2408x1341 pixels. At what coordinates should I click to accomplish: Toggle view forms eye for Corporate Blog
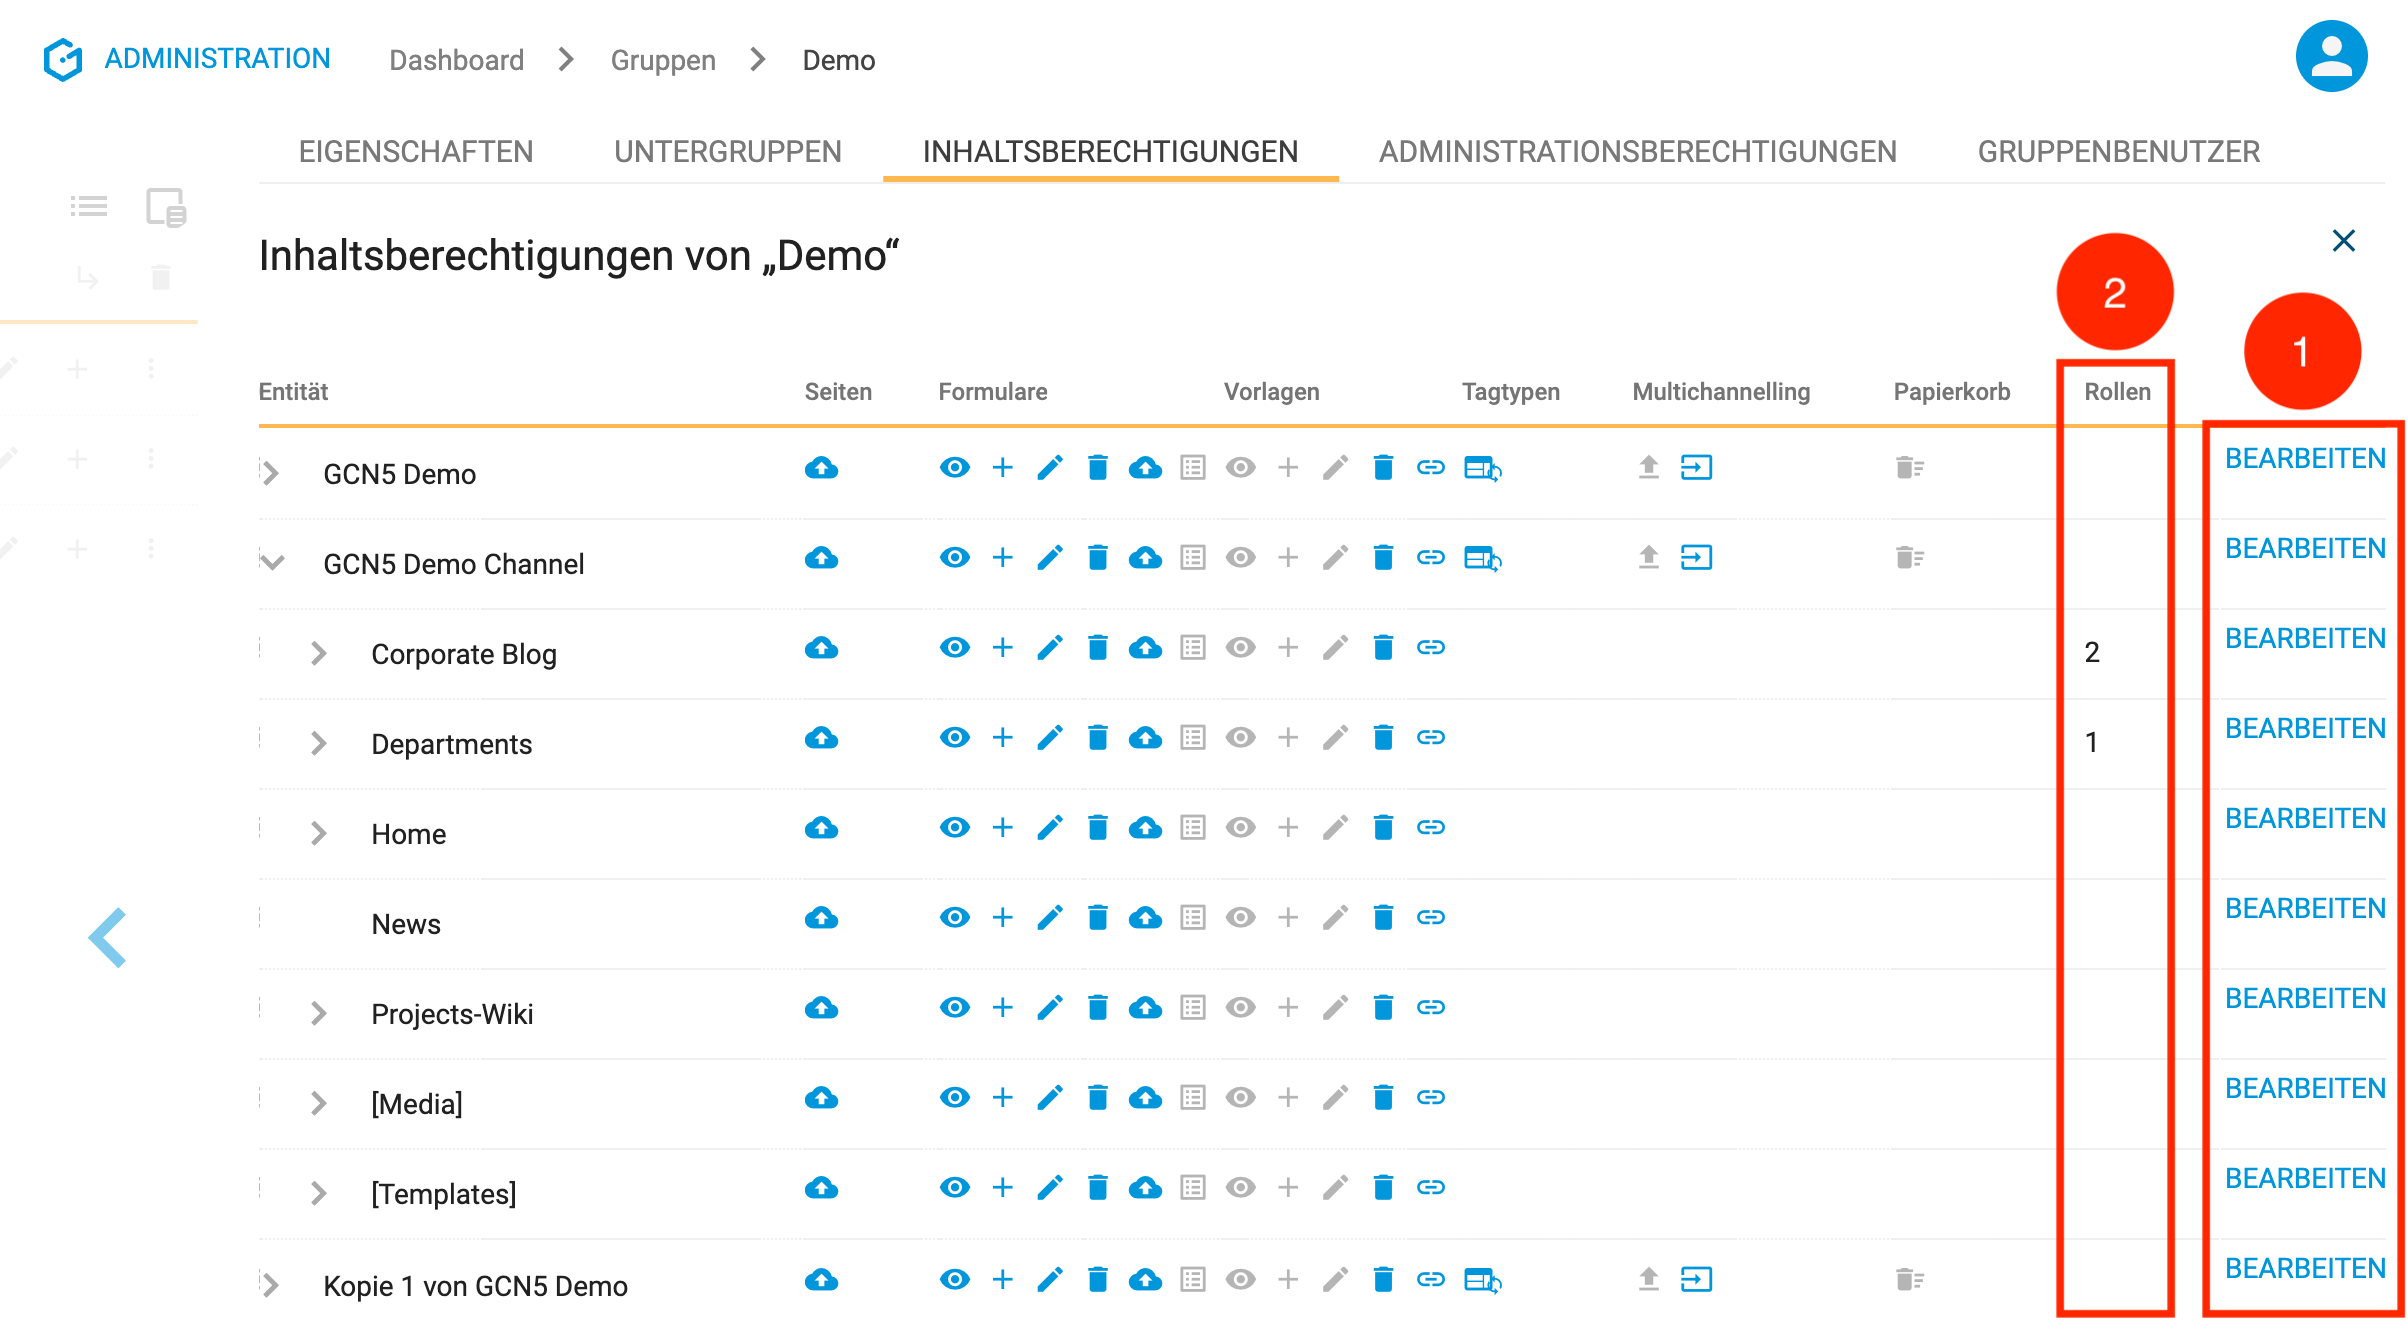click(x=955, y=648)
